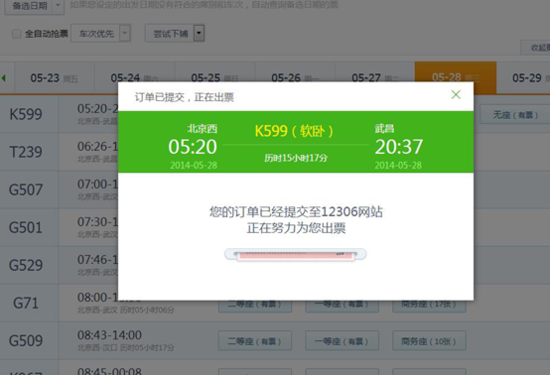Click train number K599 in list
550x375 pixels.
[26, 114]
